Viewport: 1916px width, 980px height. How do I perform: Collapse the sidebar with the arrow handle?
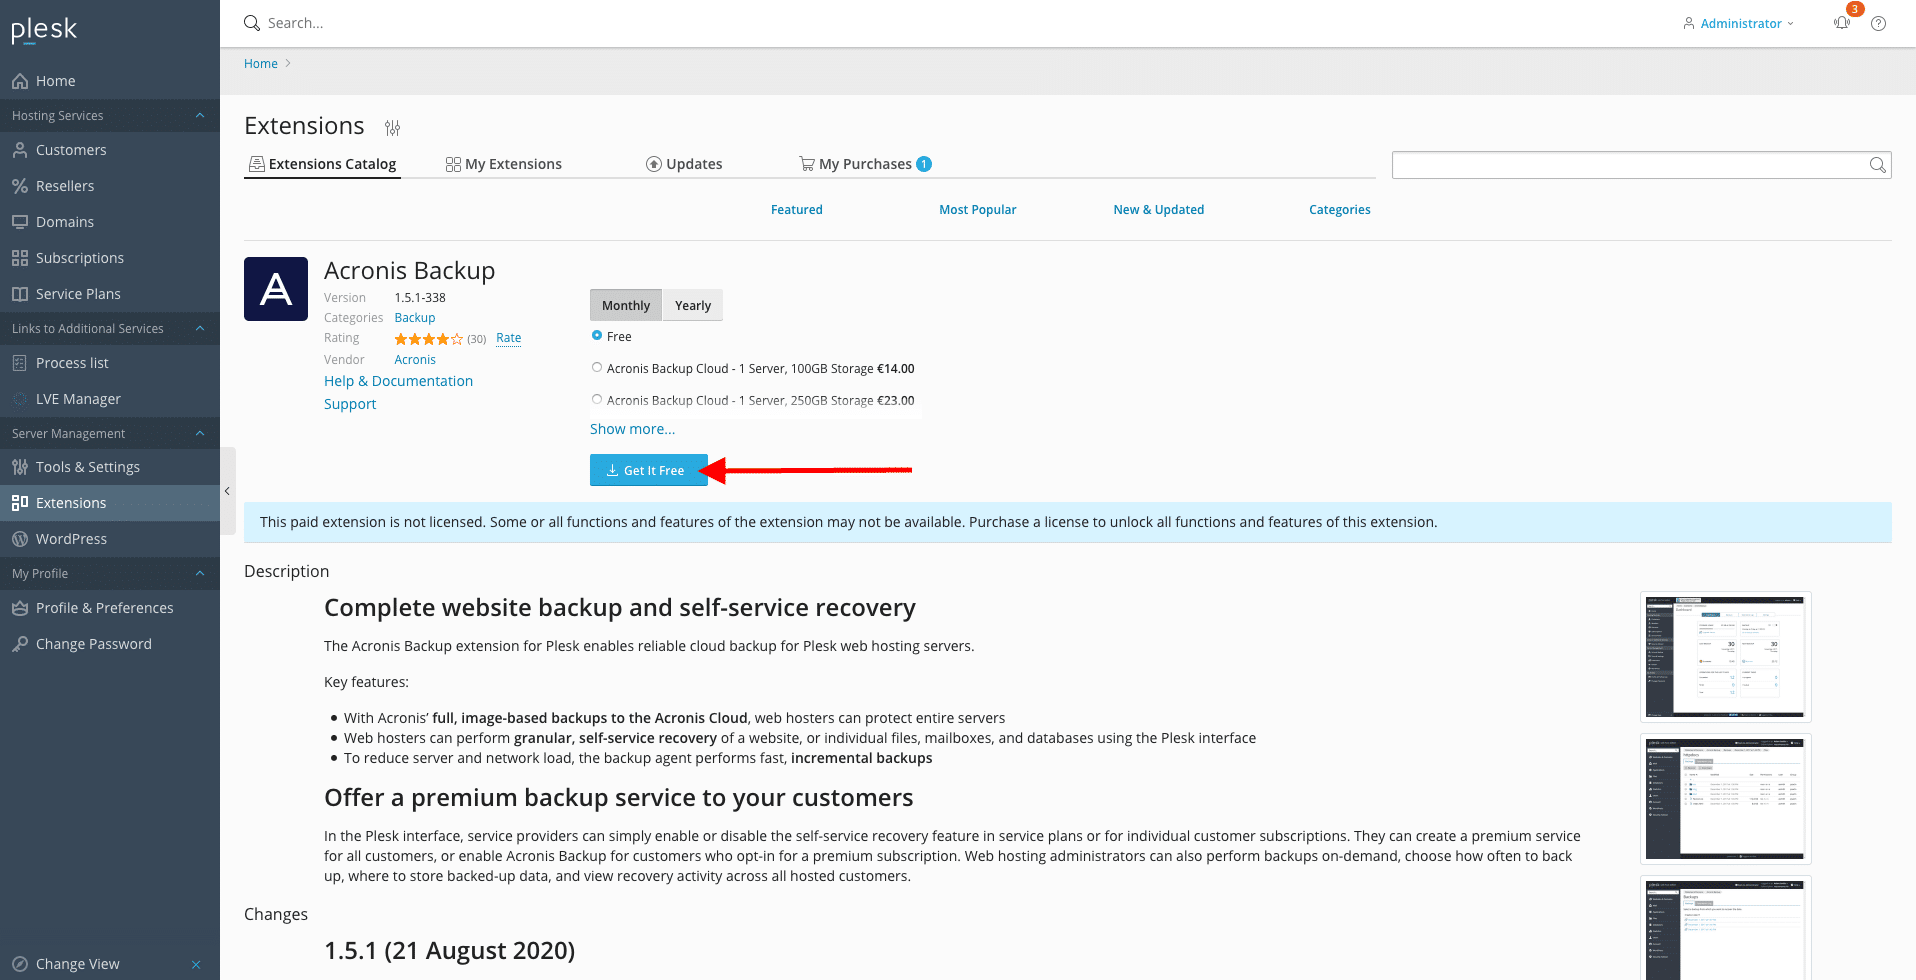[x=228, y=491]
